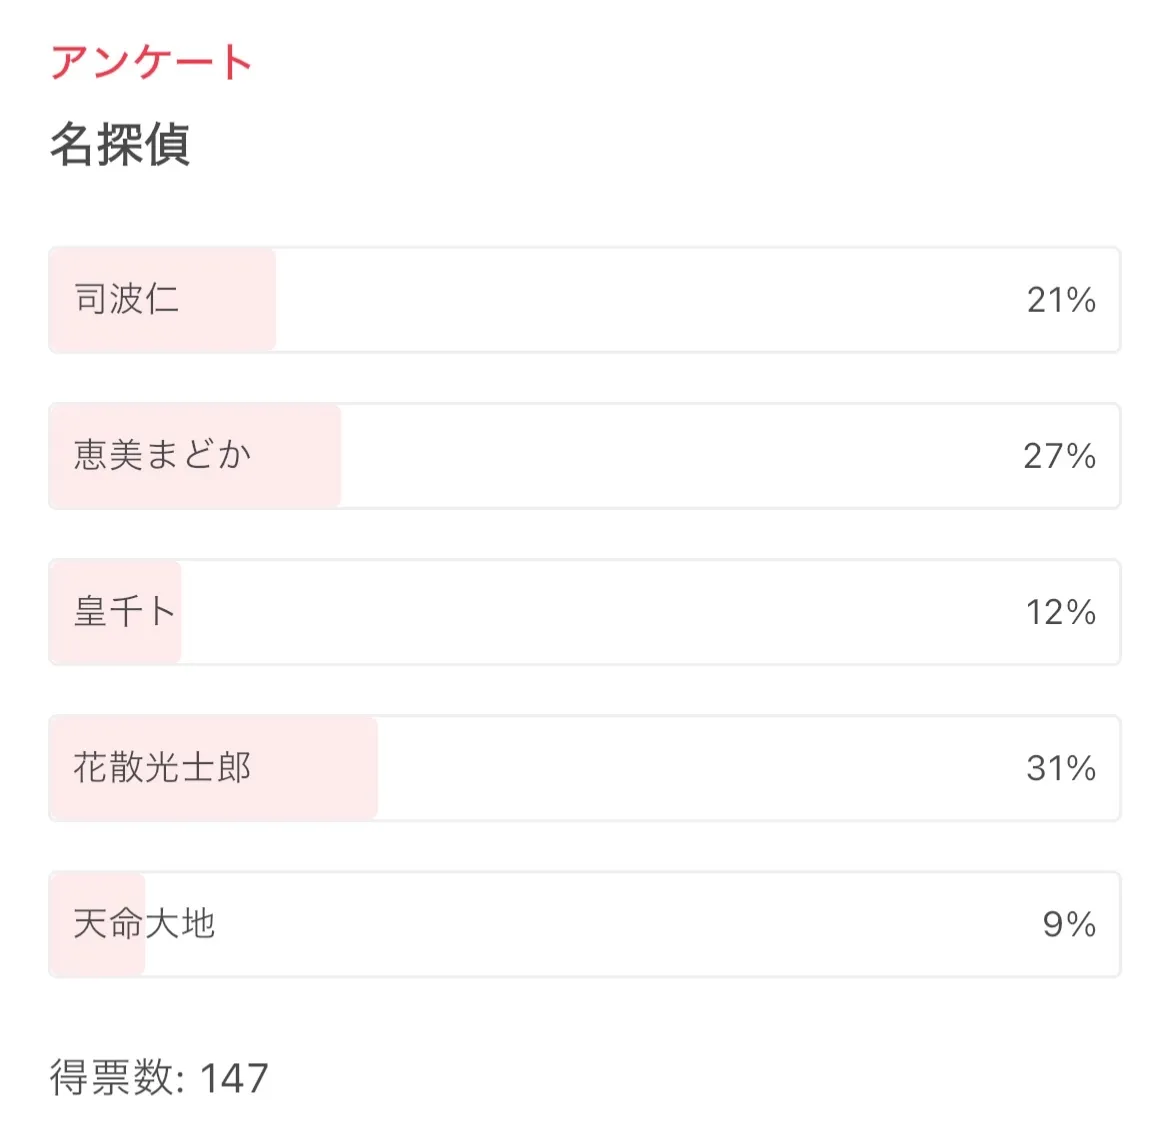
Task: Click empty middle area of 皇千ト row
Action: (600, 612)
